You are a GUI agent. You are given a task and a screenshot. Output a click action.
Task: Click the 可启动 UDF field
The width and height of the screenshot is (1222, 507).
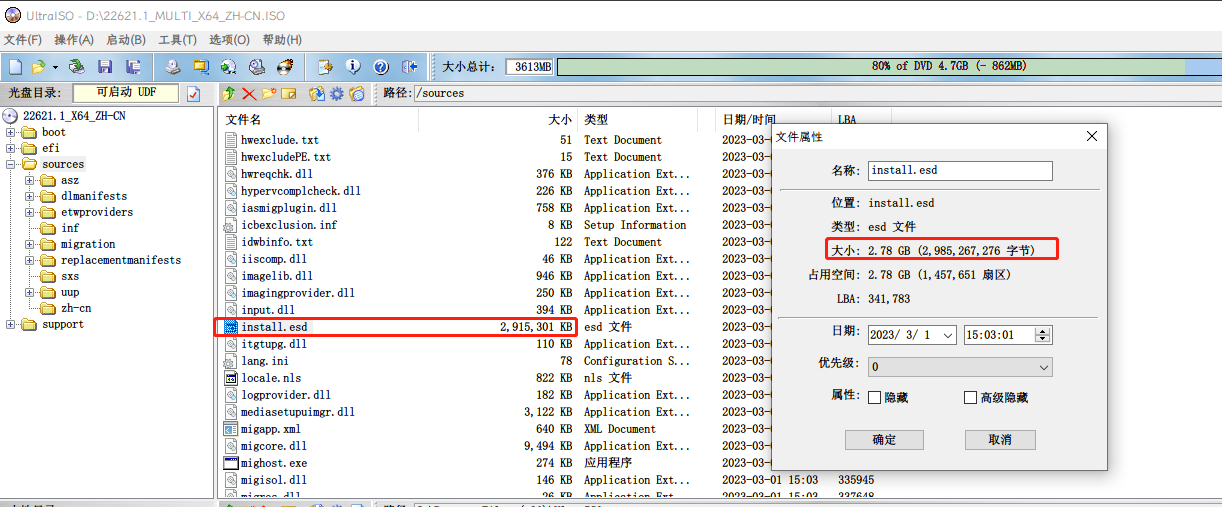(126, 93)
